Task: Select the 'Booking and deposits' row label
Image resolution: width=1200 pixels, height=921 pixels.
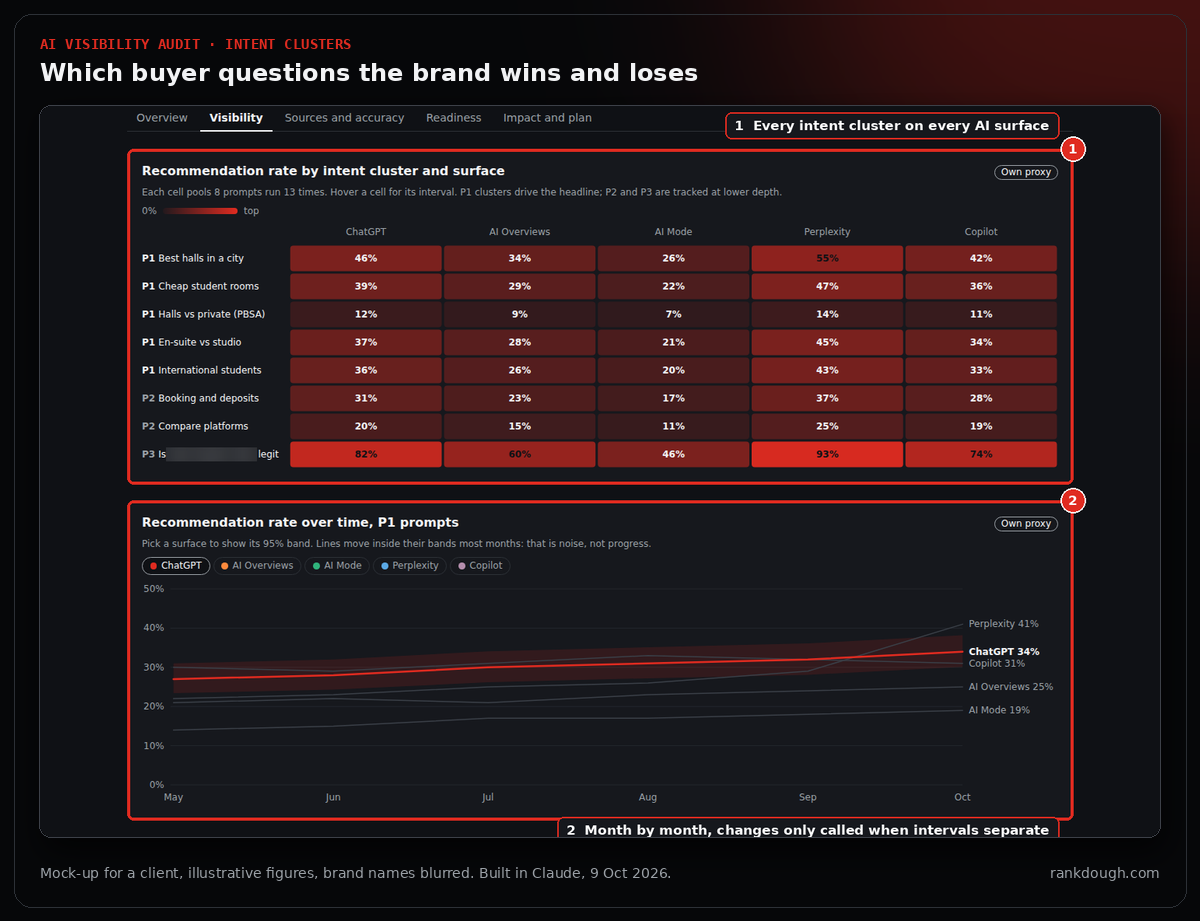Action: 200,398
